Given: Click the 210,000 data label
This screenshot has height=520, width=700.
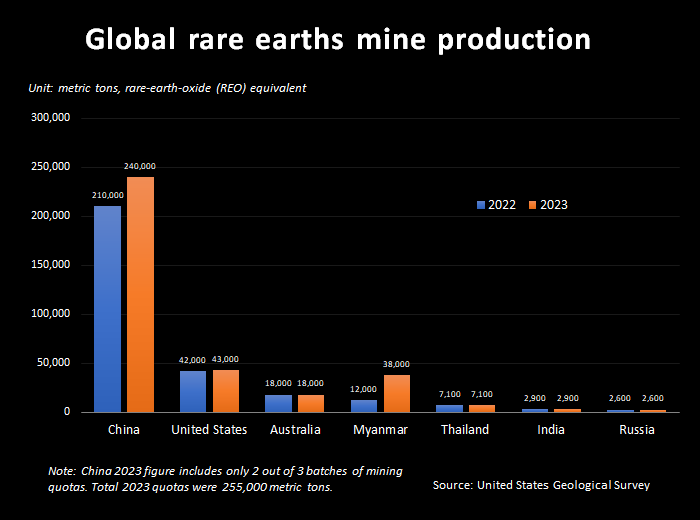Looking at the screenshot, I should 108,195.
